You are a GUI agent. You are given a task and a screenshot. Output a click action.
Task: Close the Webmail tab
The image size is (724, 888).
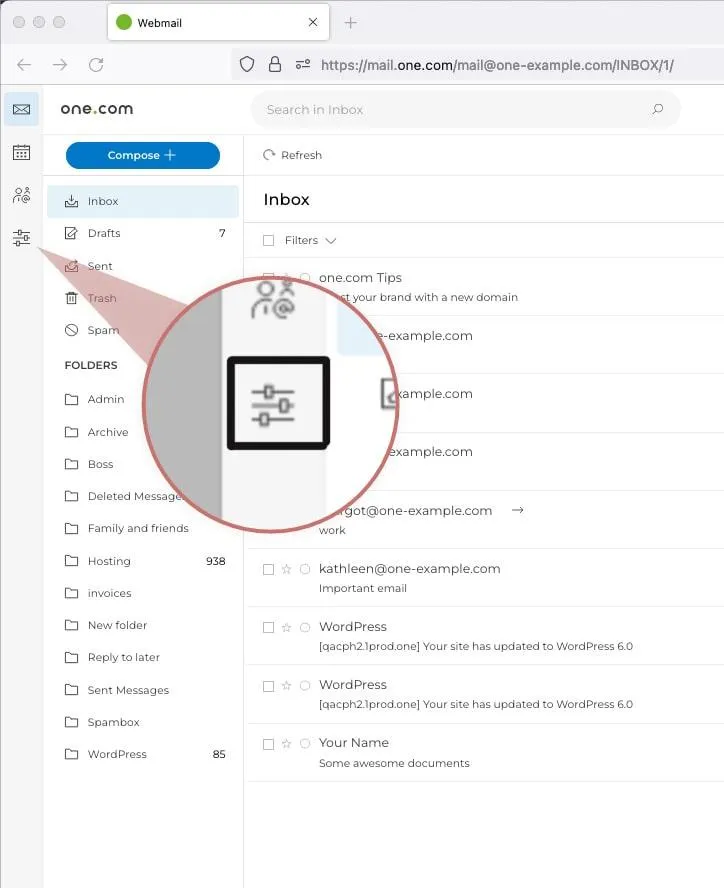[x=313, y=22]
